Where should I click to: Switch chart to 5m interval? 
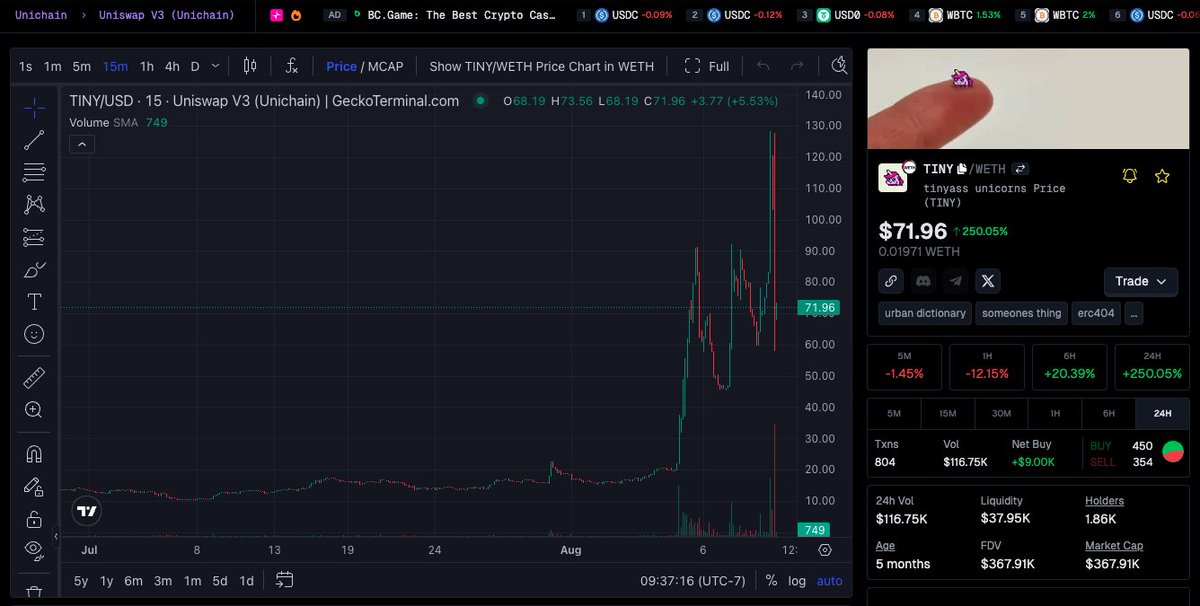[x=82, y=66]
